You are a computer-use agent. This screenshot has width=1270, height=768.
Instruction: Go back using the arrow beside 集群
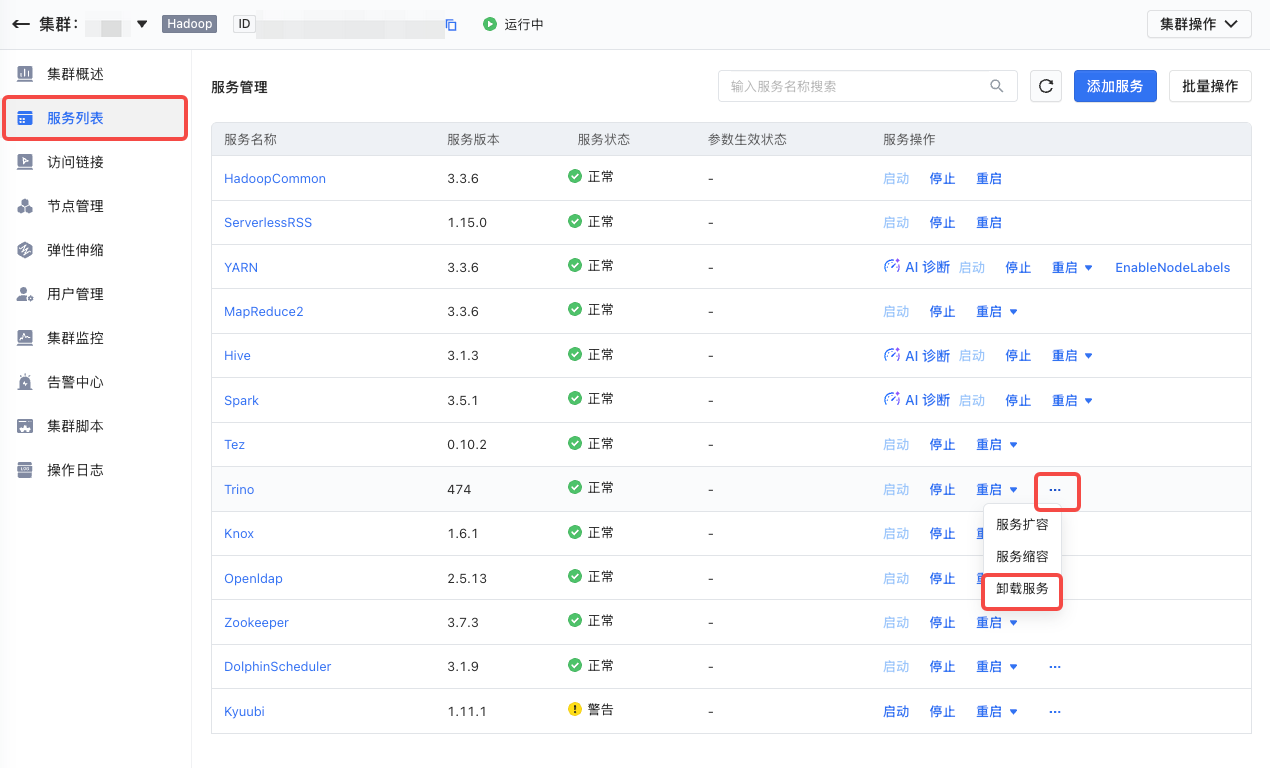click(20, 24)
